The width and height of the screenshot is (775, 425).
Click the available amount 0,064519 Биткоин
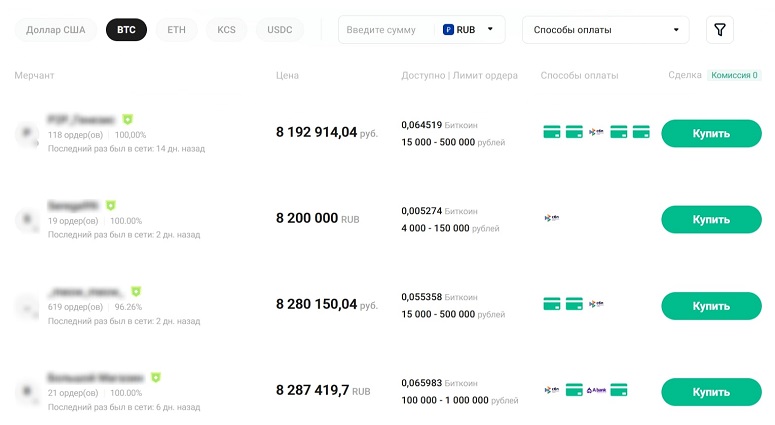coord(439,125)
